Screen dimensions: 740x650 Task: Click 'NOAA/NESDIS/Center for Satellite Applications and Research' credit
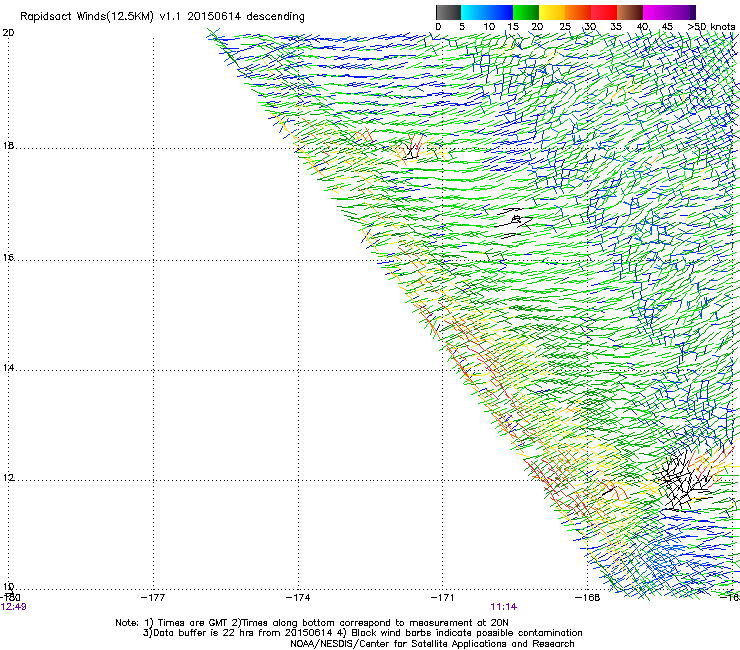coord(432,644)
